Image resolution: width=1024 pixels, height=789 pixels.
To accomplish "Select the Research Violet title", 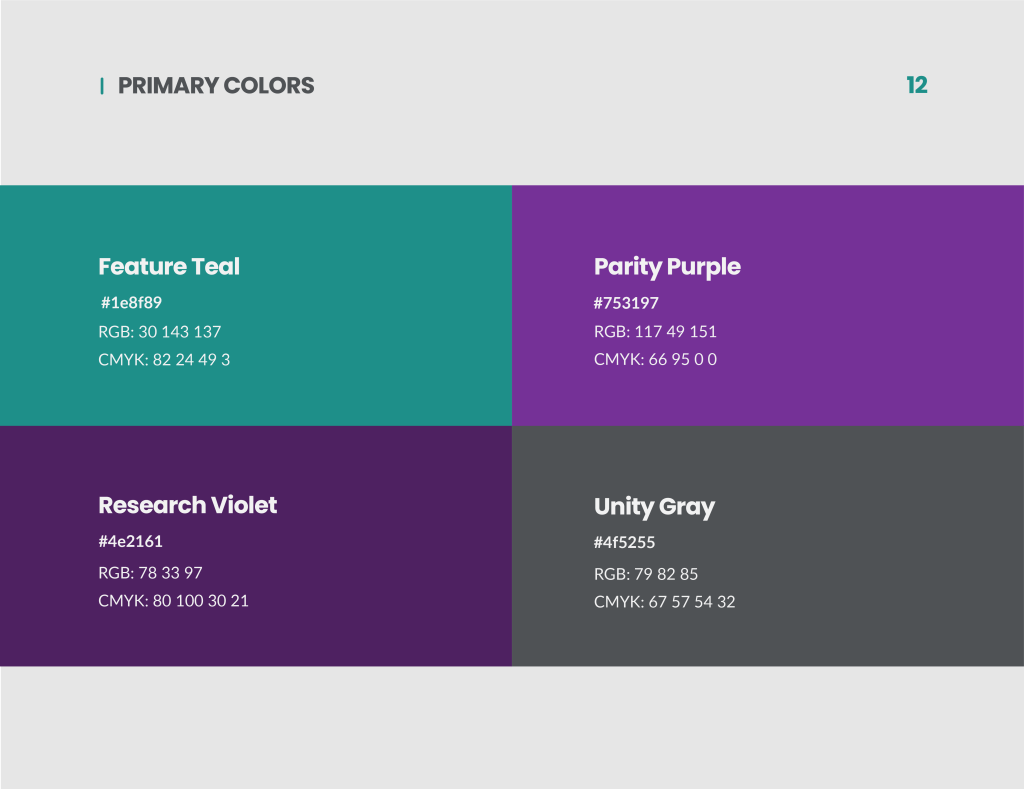I will [187, 505].
